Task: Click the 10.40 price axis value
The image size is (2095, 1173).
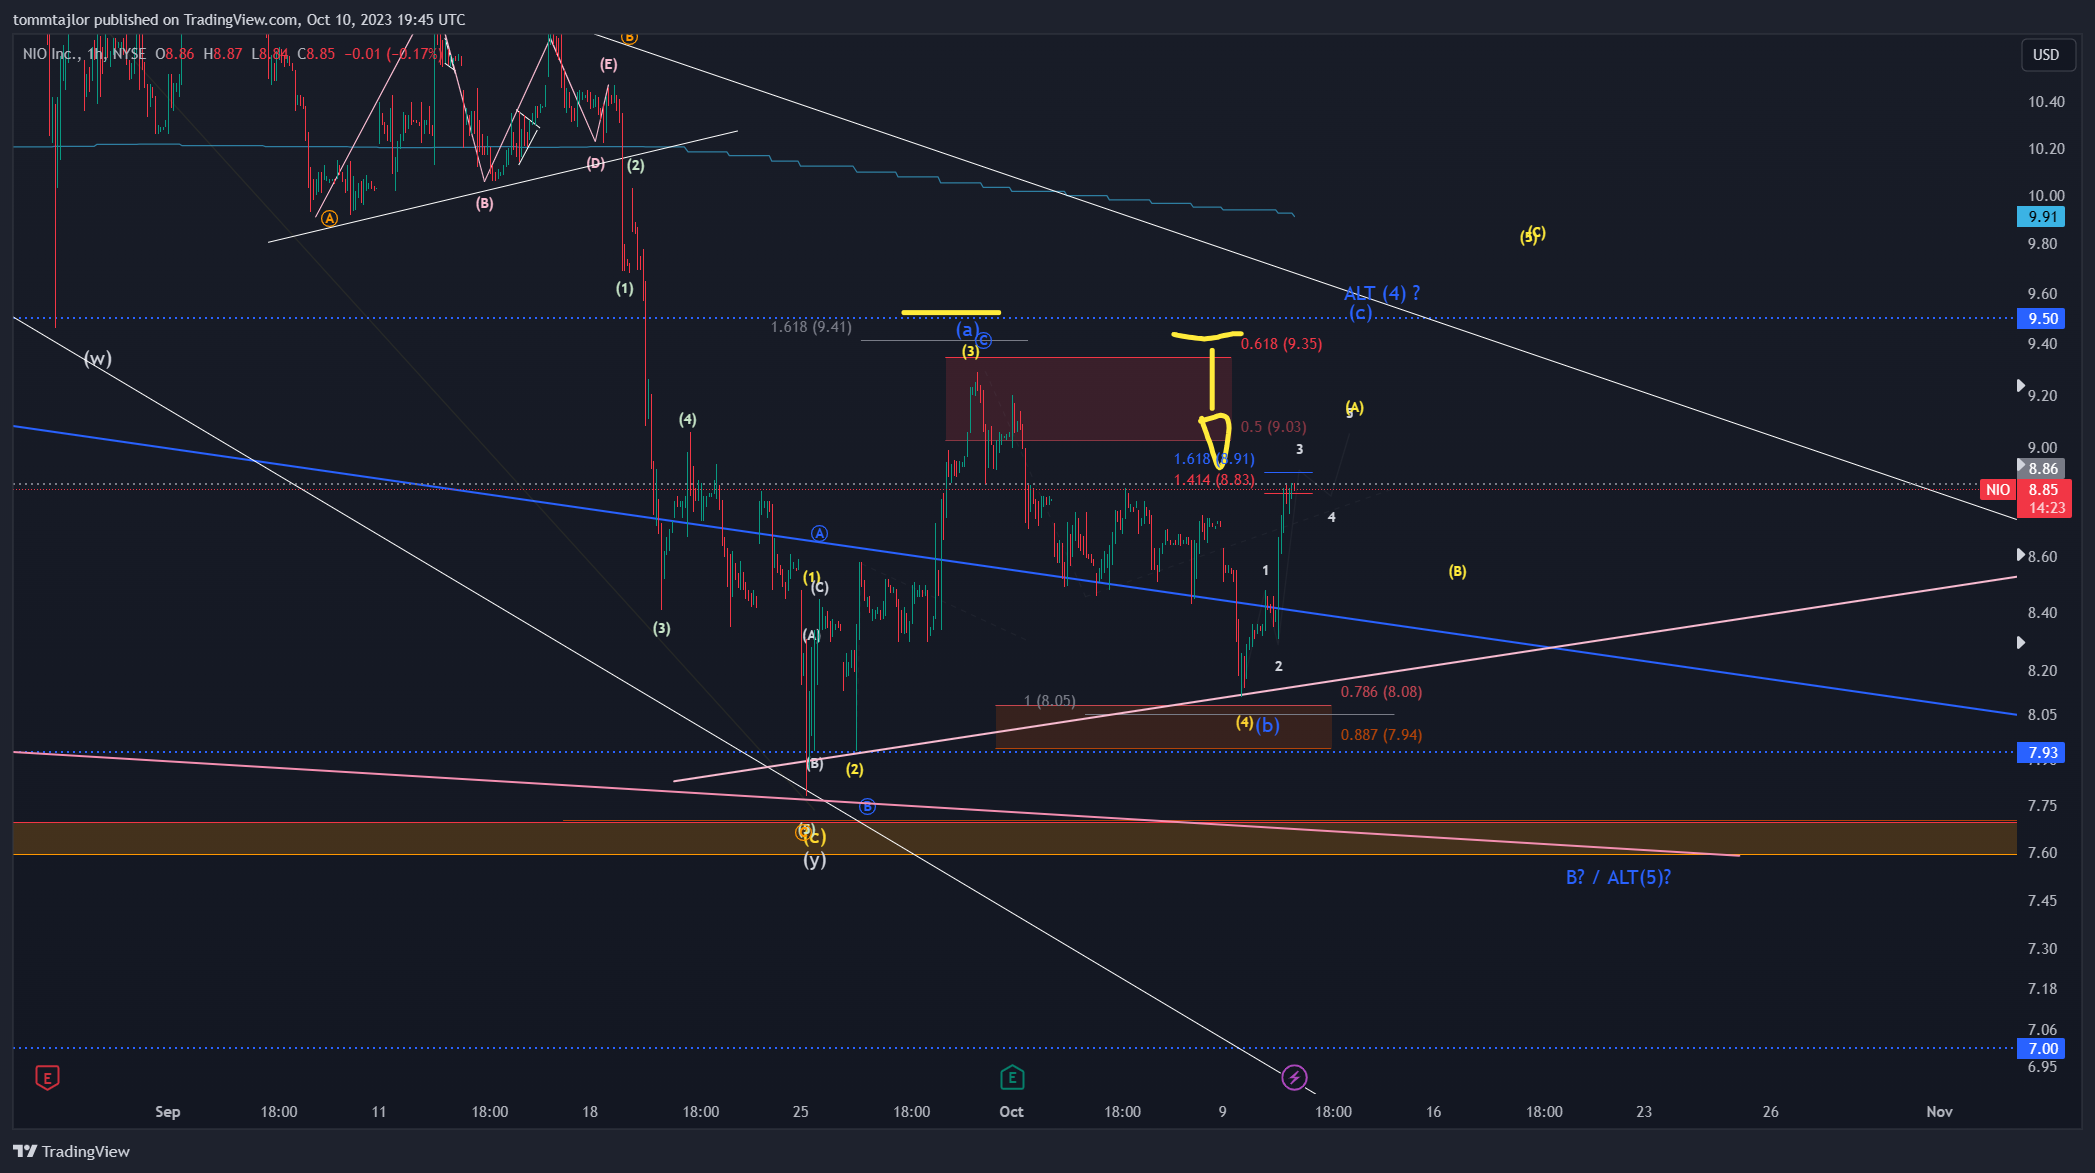Action: [x=2046, y=102]
